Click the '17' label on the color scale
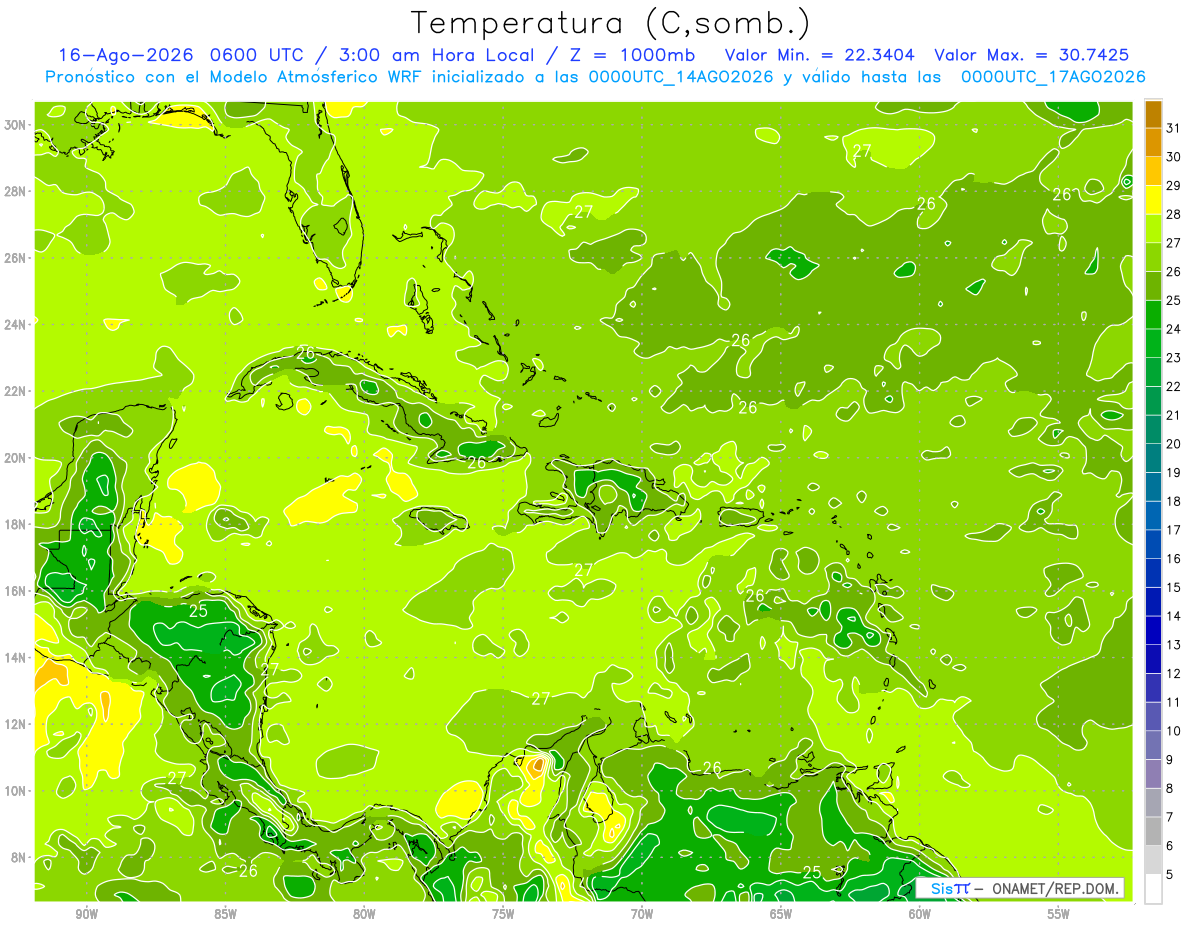Viewport: 1200px width, 927px height. point(1174,530)
